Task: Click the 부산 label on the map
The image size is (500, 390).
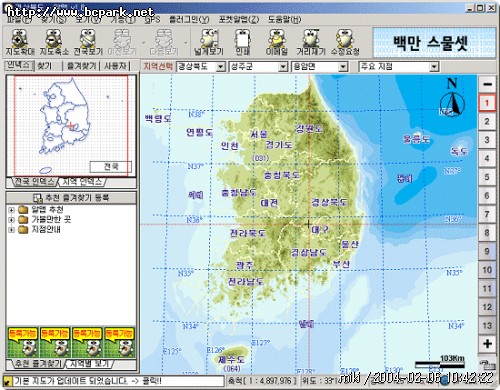Action: [341, 264]
